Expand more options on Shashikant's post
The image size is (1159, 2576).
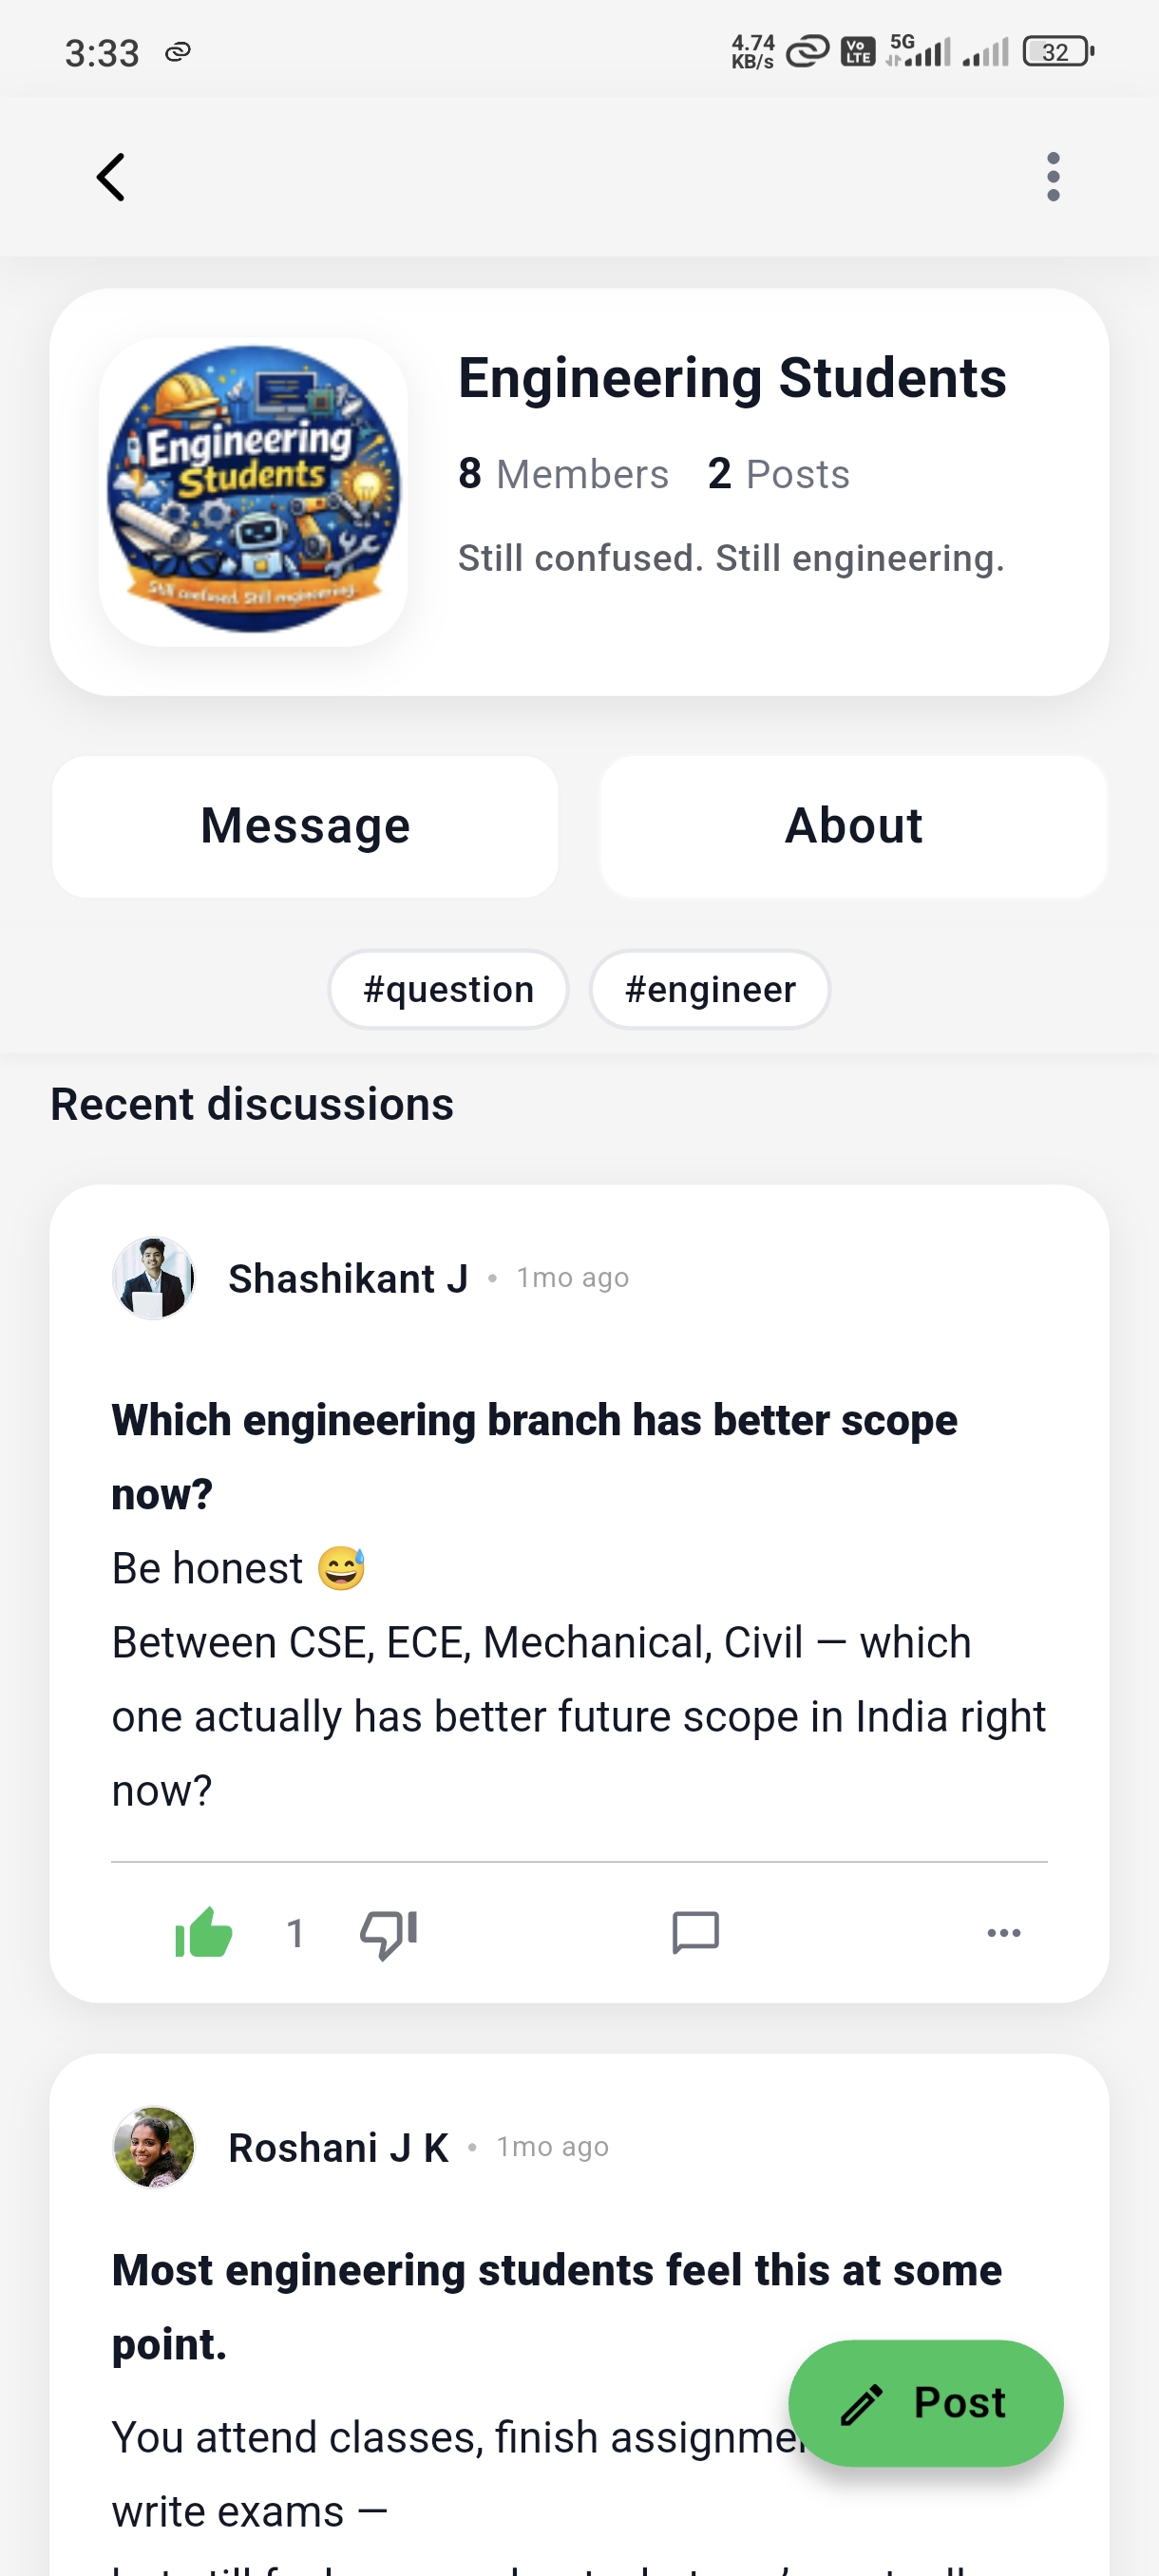pyautogui.click(x=1003, y=1932)
